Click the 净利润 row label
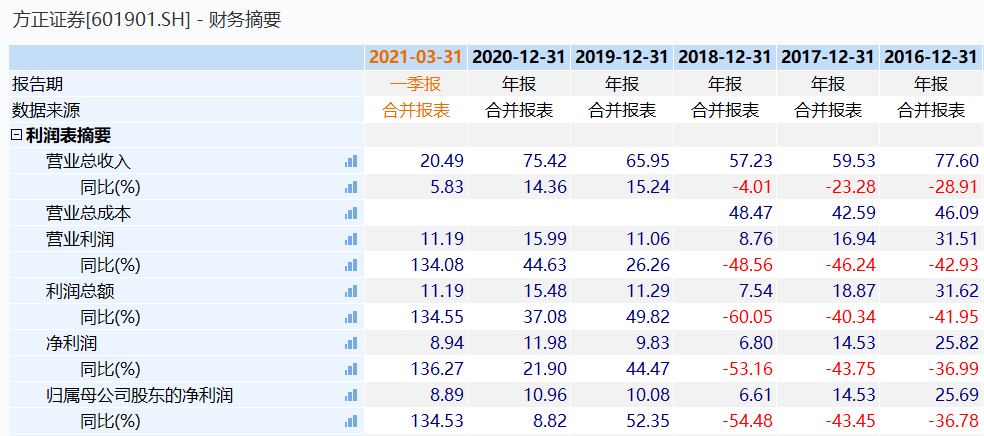The width and height of the screenshot is (984, 436). point(72,343)
